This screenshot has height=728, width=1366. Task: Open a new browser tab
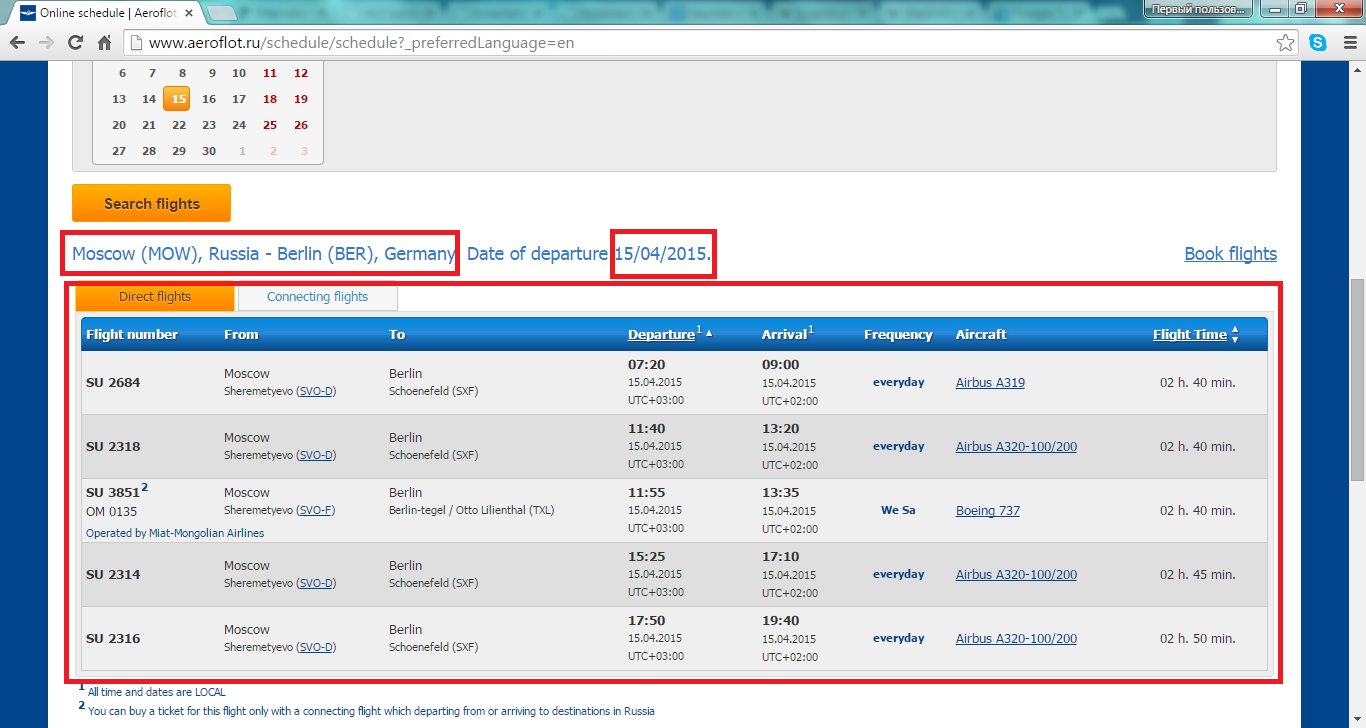222,12
